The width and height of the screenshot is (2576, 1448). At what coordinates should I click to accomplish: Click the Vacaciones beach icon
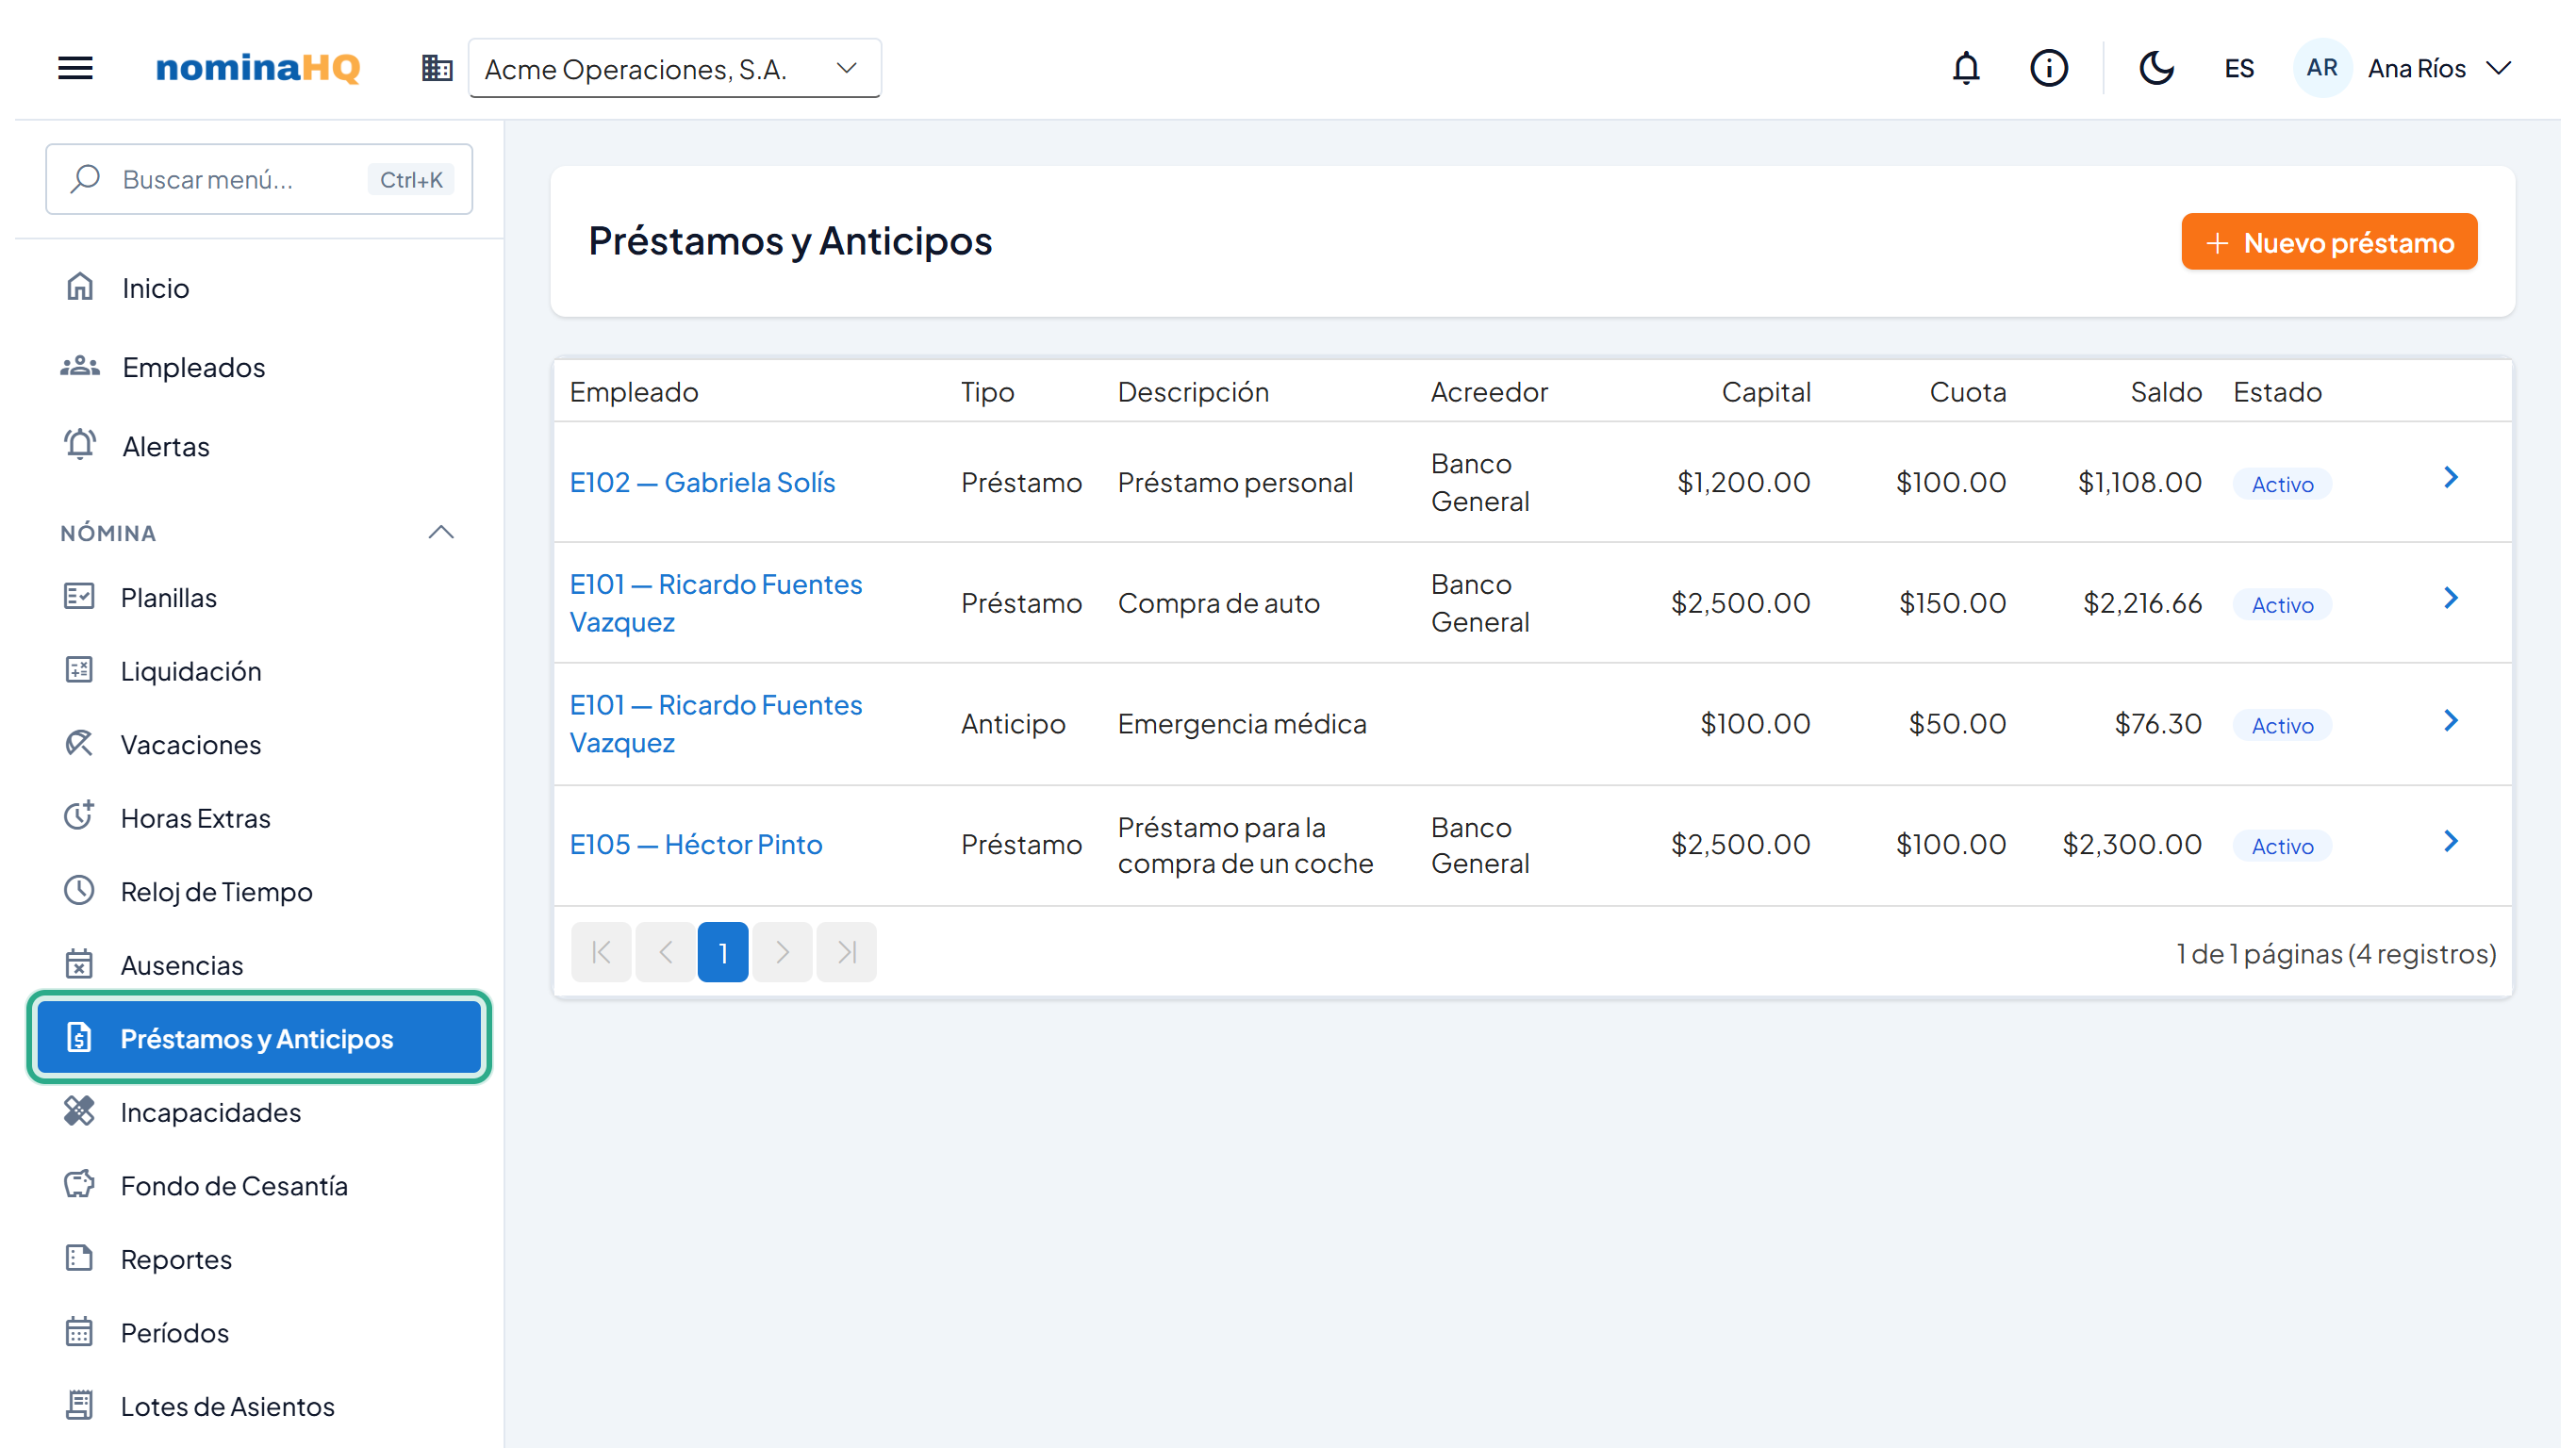click(x=79, y=744)
